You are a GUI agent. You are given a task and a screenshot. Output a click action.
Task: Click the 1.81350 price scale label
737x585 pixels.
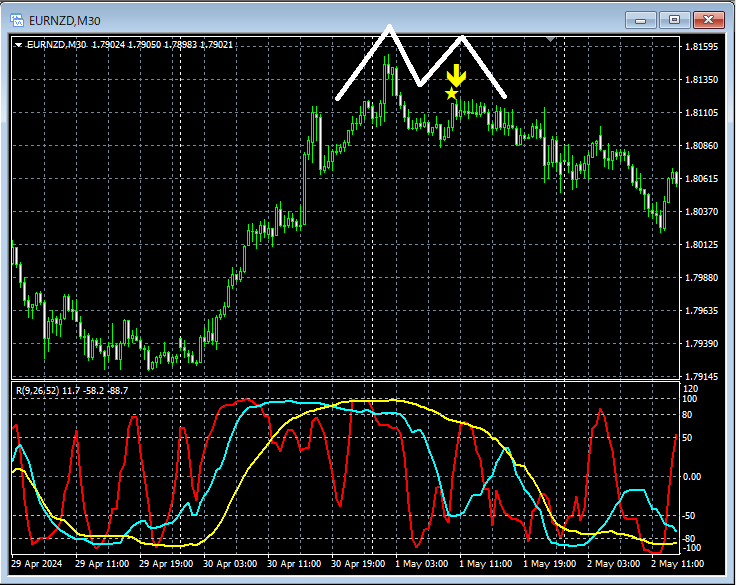(x=701, y=79)
